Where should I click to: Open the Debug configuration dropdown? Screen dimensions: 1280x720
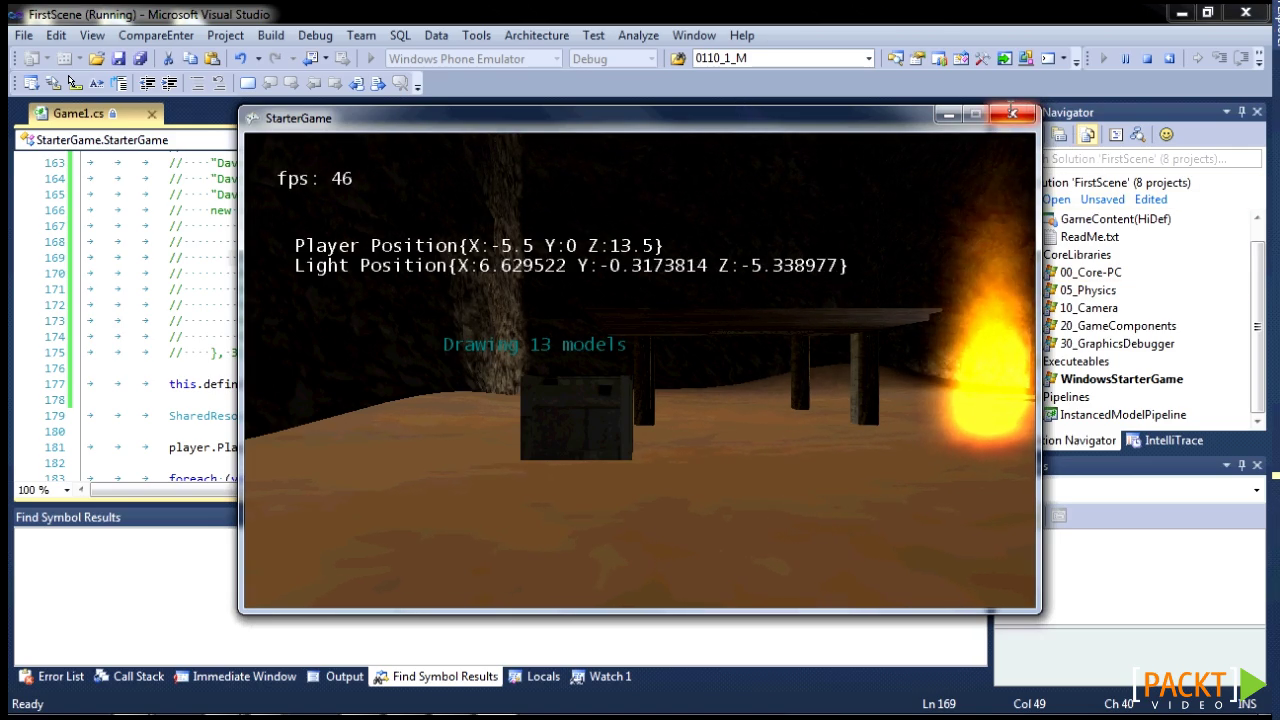click(x=651, y=59)
